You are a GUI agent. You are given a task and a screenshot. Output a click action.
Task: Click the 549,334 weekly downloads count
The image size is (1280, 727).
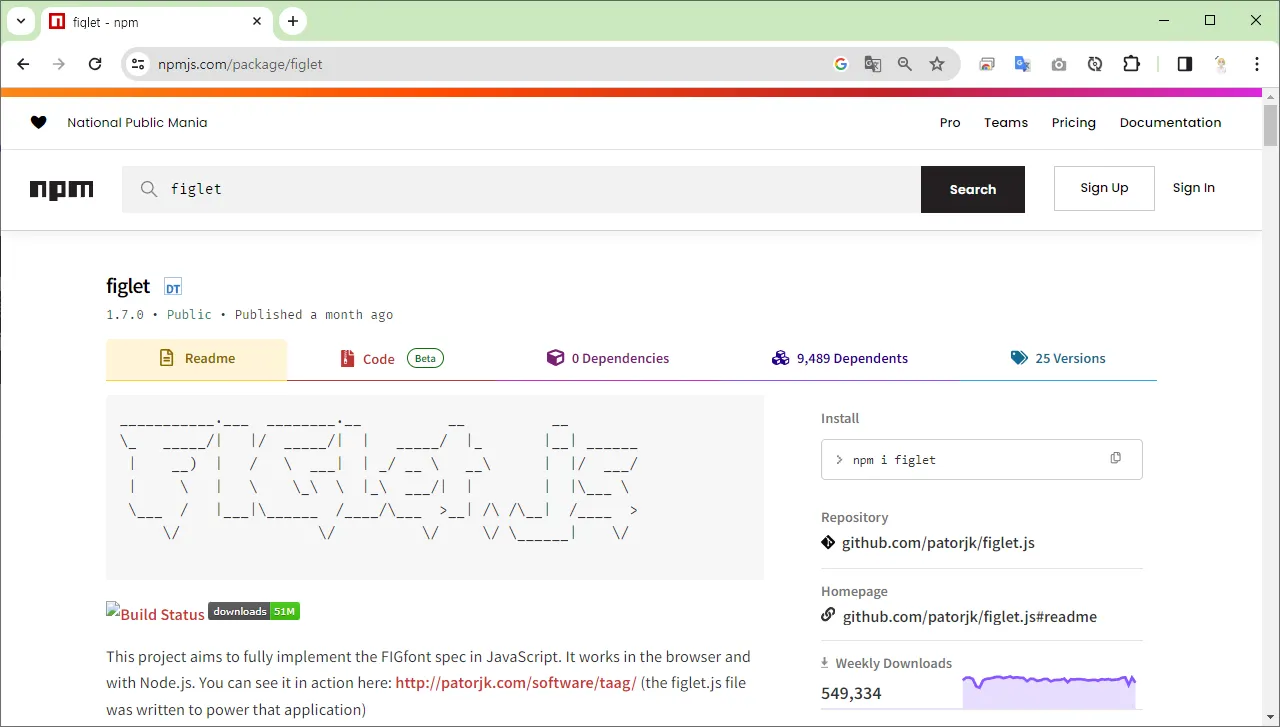851,693
